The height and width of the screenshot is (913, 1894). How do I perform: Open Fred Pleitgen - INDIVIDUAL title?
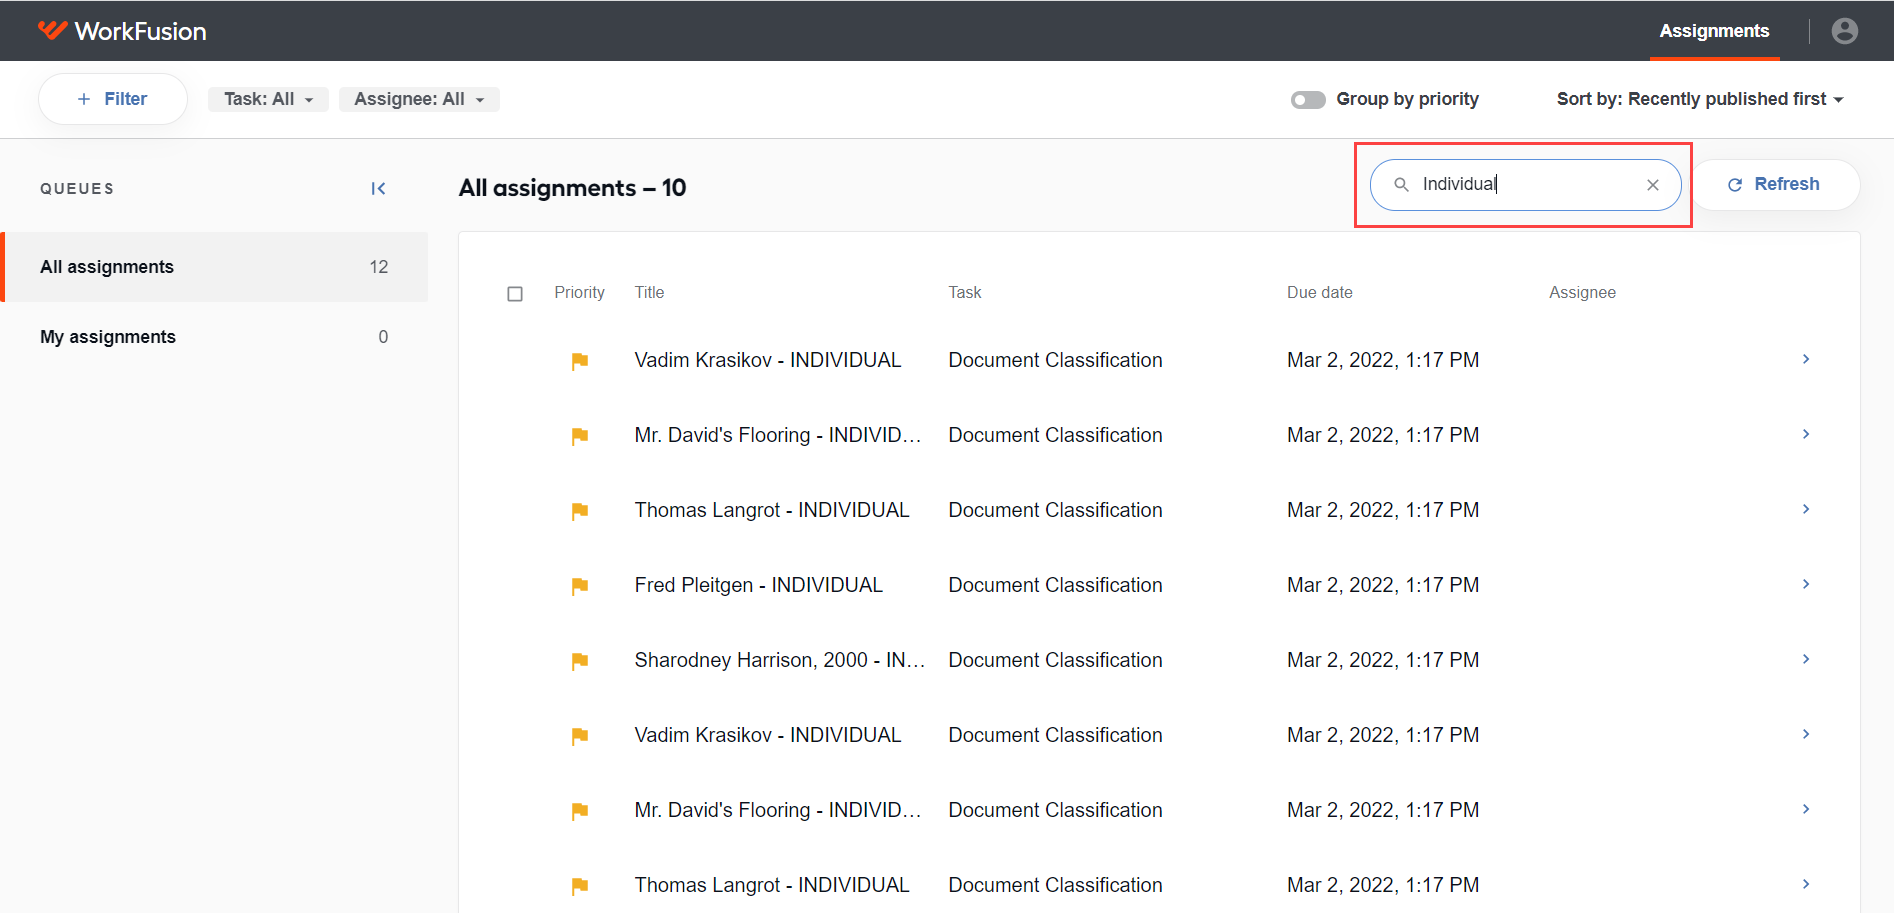758,585
